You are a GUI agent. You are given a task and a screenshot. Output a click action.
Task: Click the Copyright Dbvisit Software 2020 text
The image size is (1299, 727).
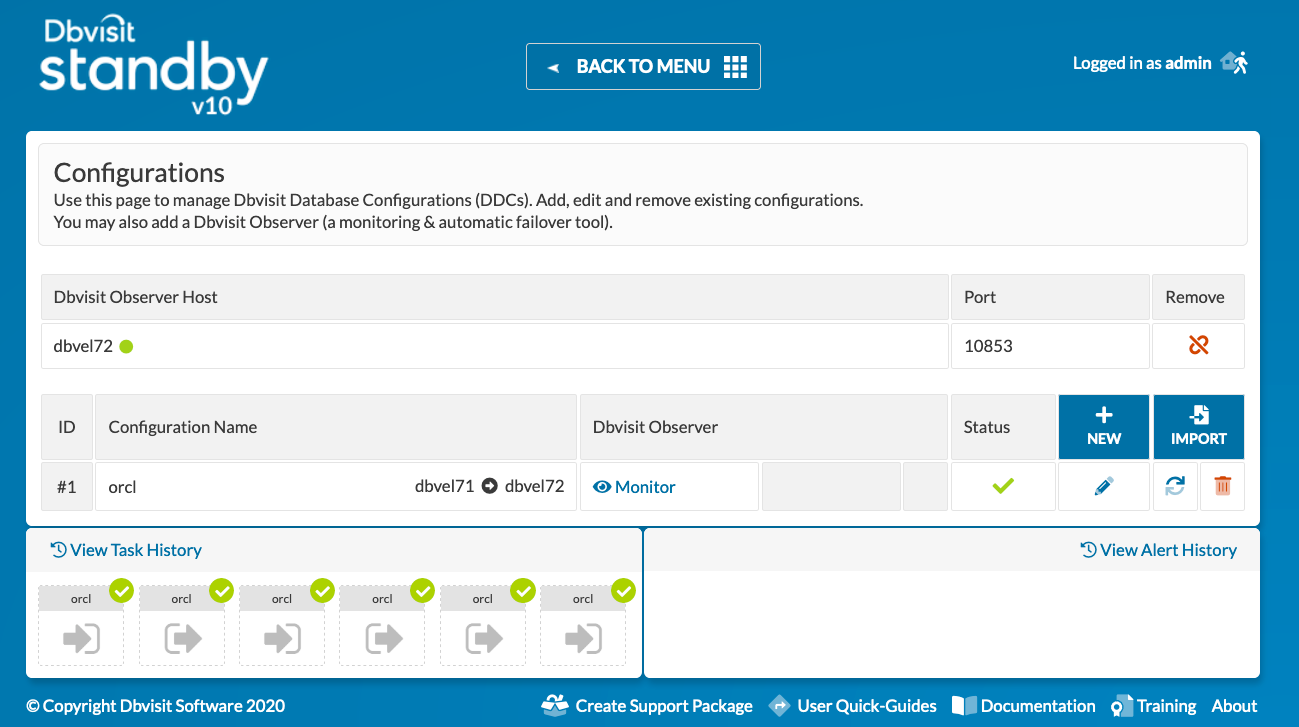point(156,706)
